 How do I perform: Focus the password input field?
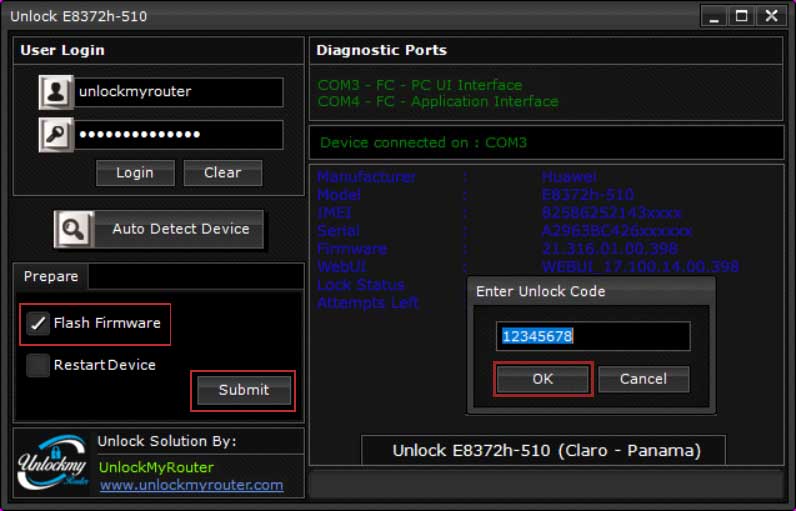tap(179, 134)
